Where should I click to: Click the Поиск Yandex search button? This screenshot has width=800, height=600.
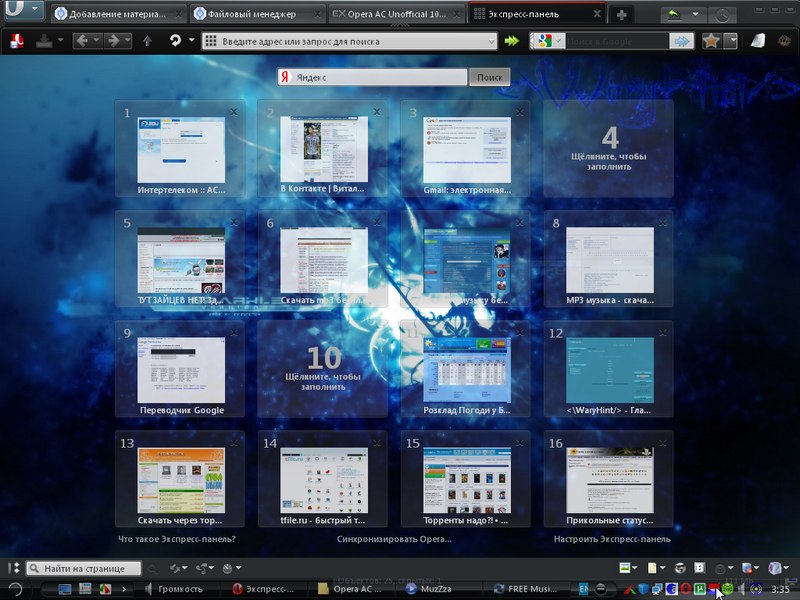click(489, 77)
